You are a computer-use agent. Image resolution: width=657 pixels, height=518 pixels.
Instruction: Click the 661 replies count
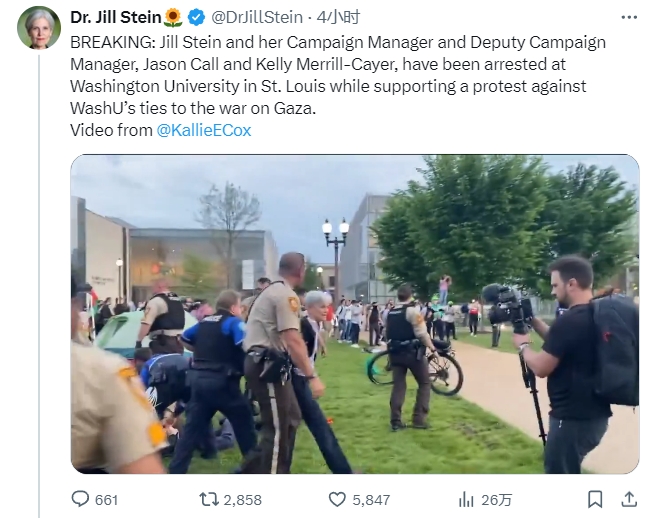106,500
